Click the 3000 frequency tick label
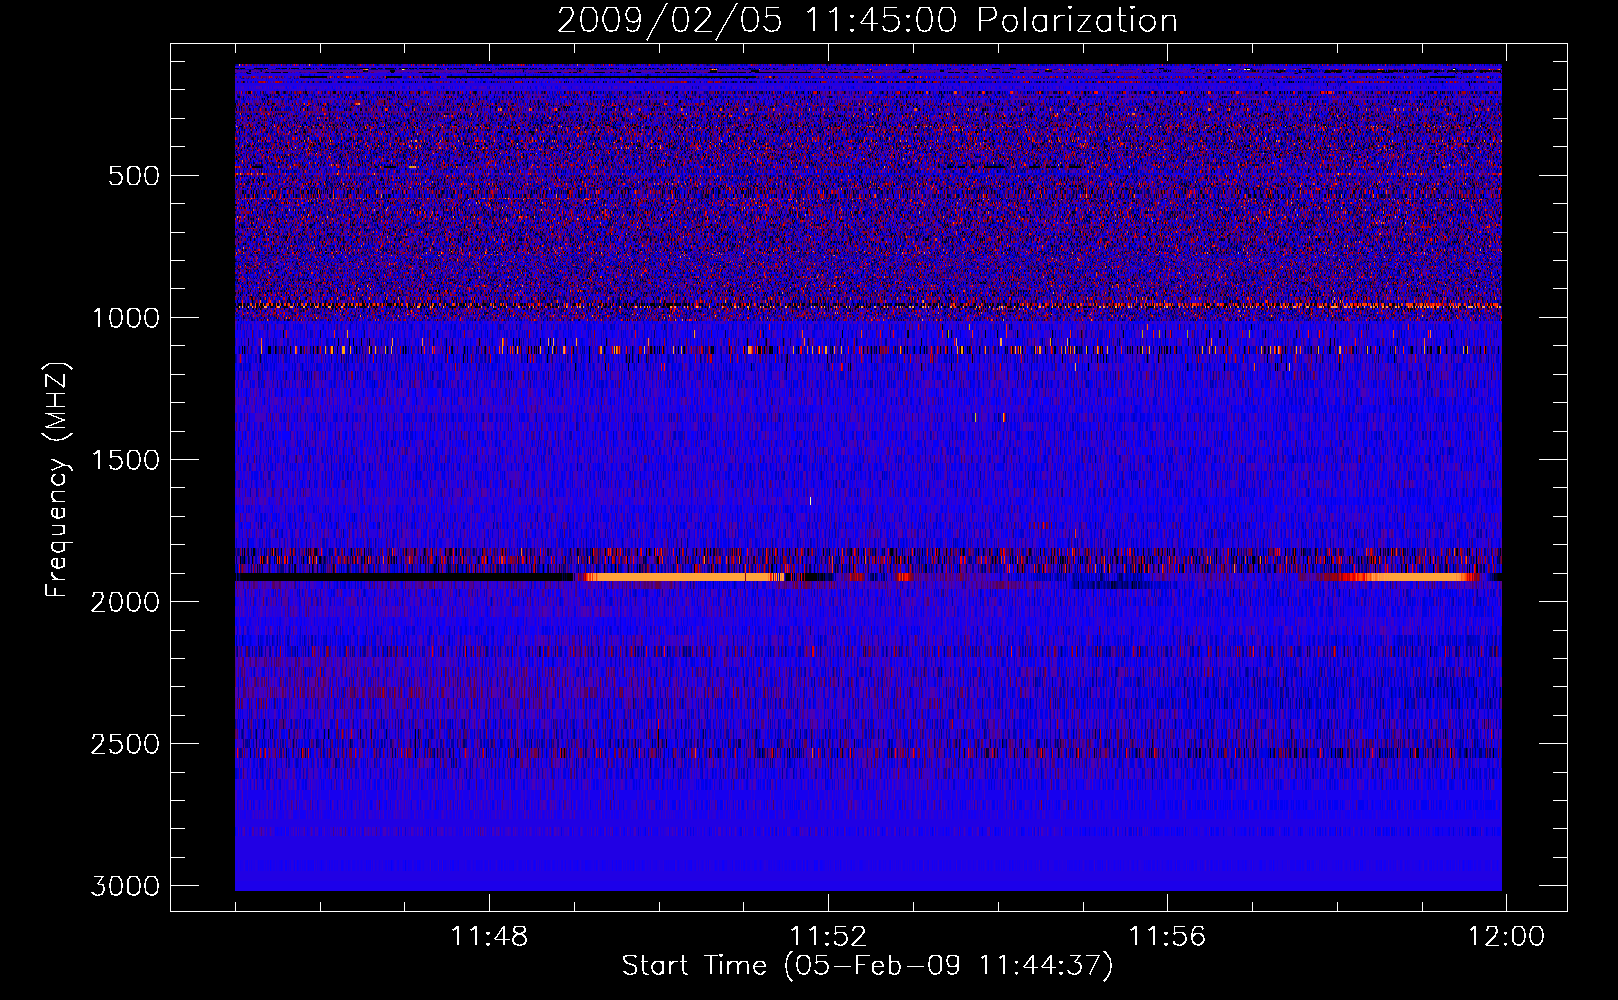This screenshot has width=1618, height=1000. point(125,886)
